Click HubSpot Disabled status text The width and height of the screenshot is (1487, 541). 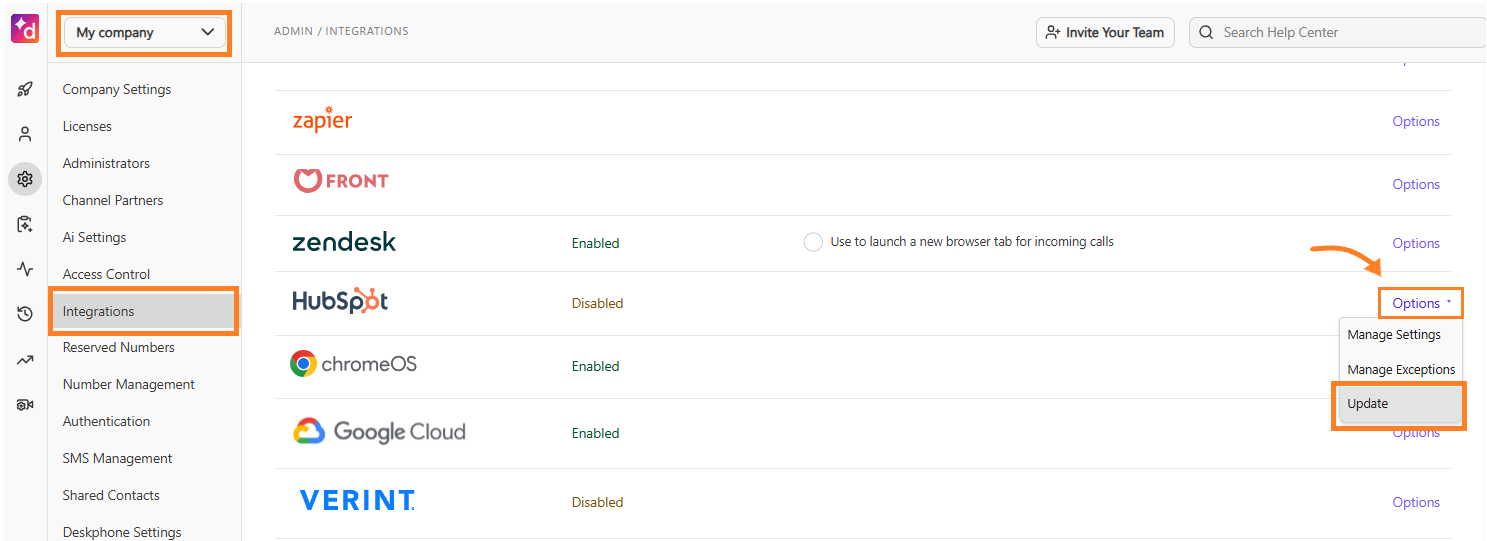(597, 303)
